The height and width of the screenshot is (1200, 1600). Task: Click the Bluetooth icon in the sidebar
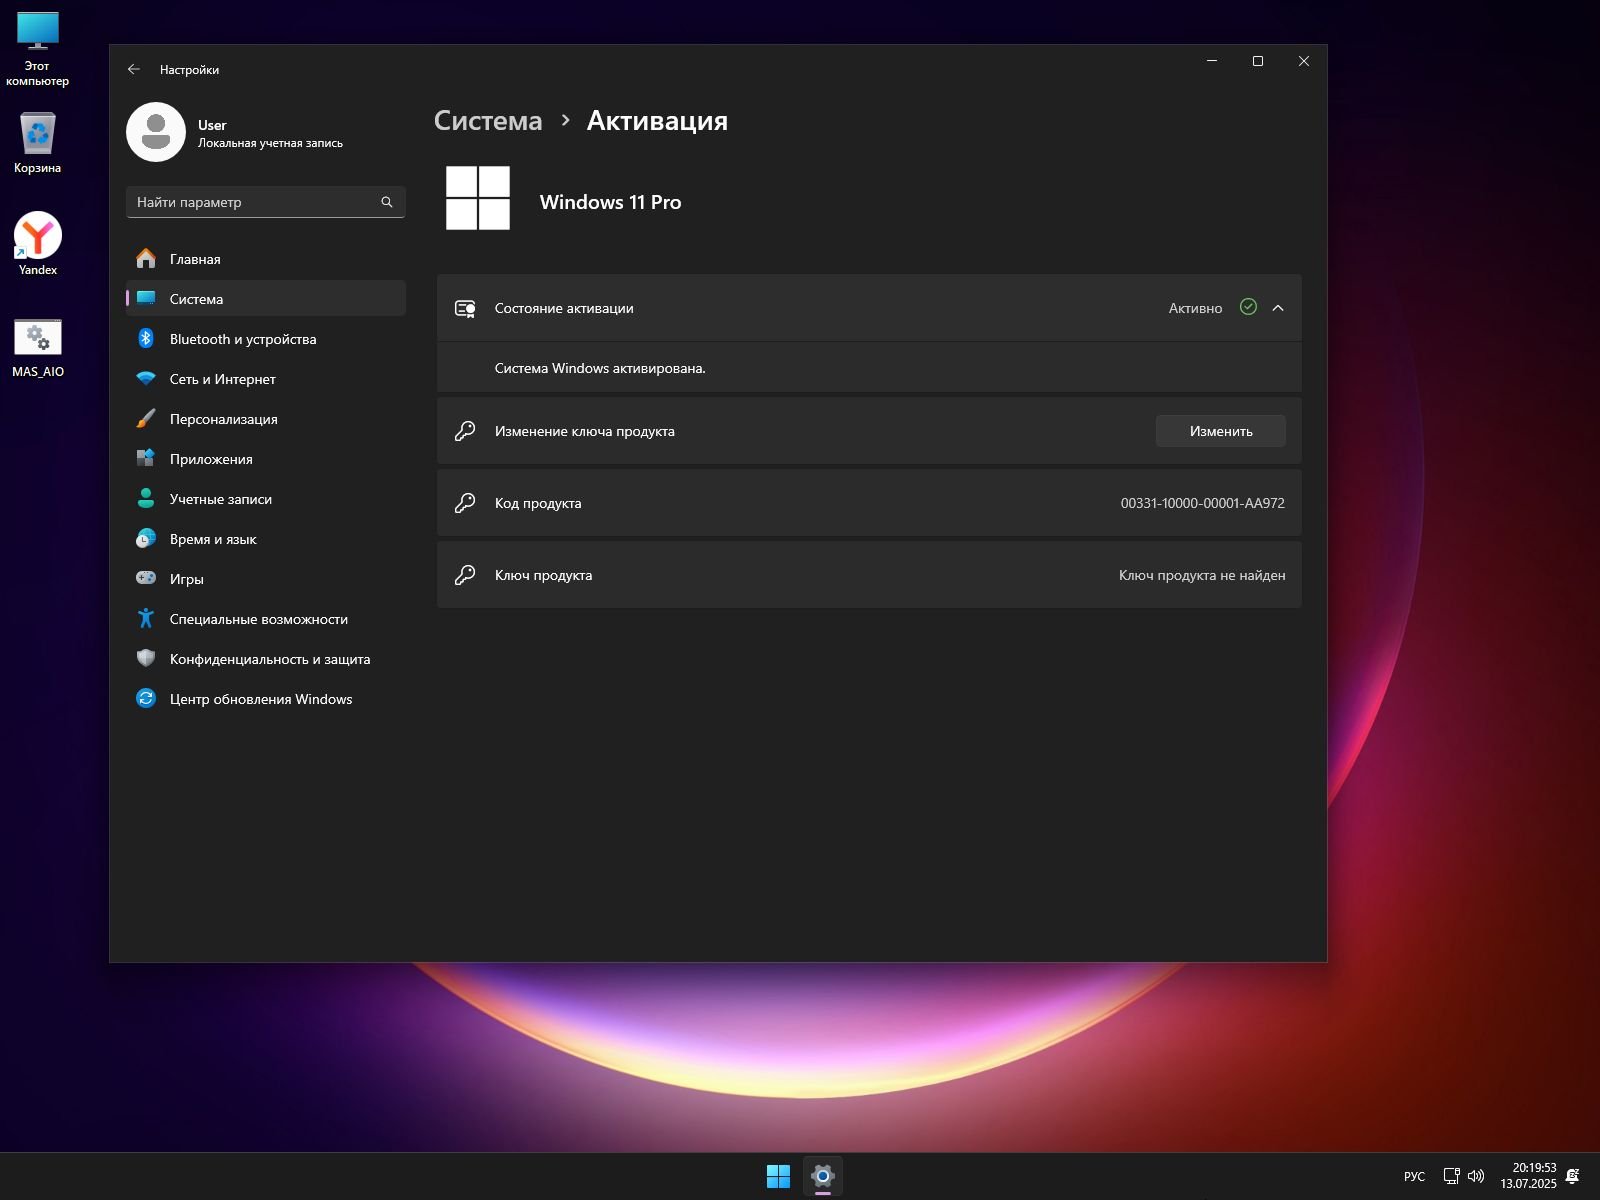pos(146,339)
